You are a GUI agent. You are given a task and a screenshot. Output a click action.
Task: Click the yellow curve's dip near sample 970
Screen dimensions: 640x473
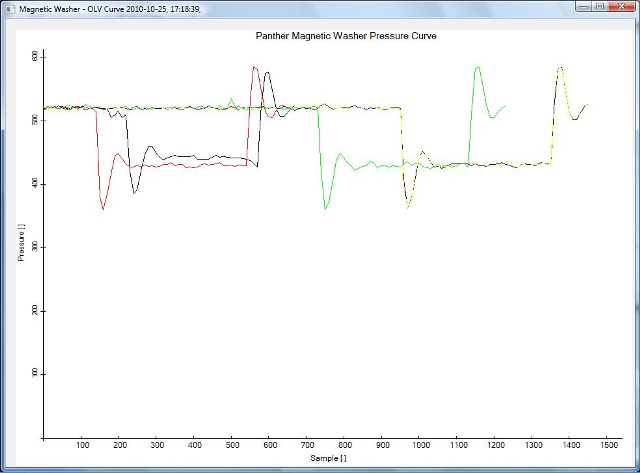(408, 207)
